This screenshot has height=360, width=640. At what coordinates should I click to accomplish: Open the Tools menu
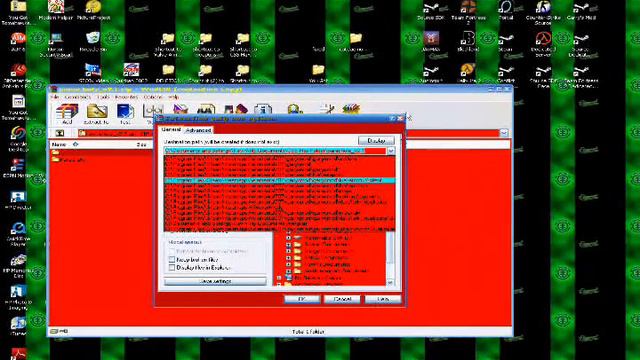(103, 97)
